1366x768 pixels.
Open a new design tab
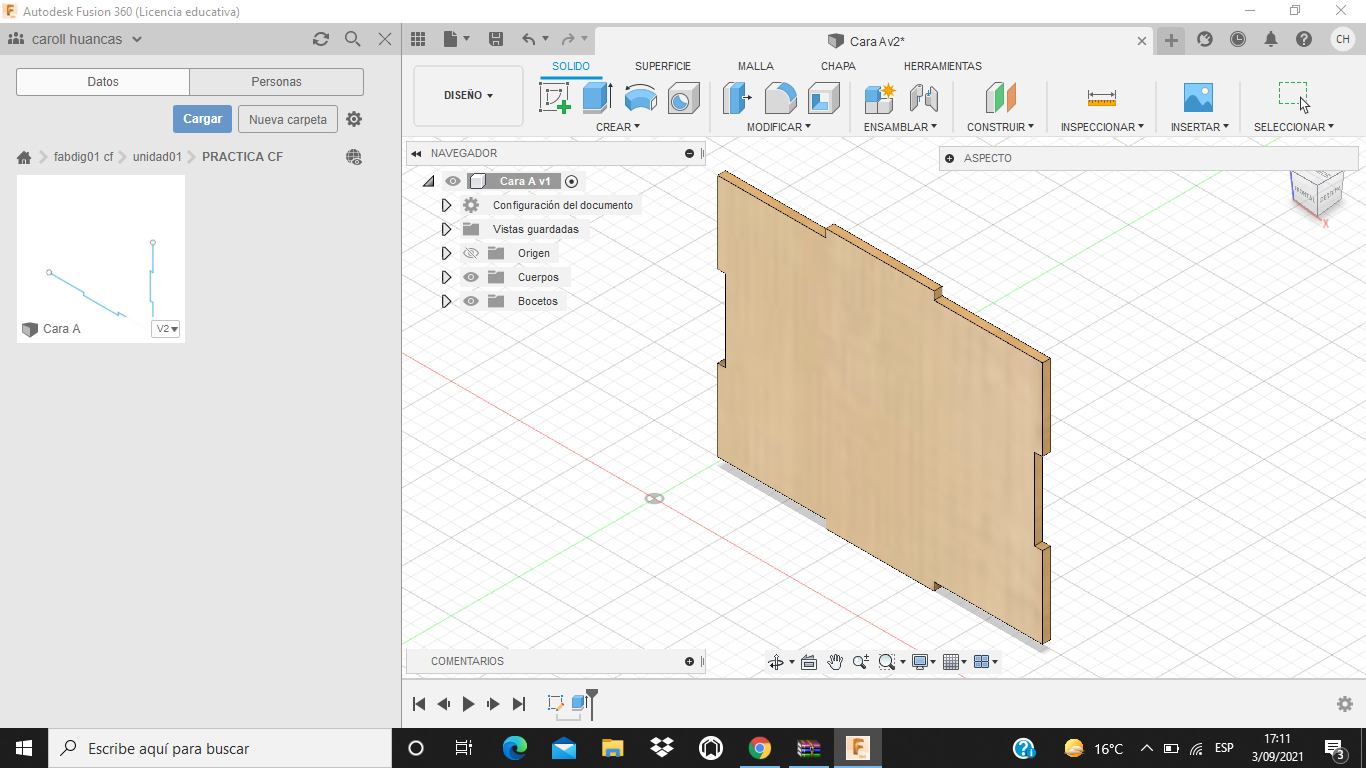pyautogui.click(x=1171, y=40)
